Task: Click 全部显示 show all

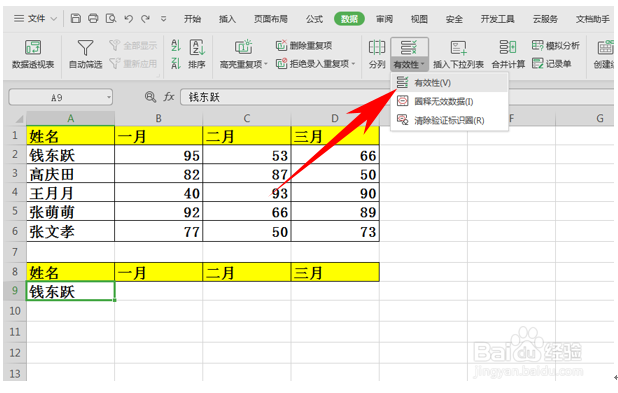Action: [x=133, y=45]
